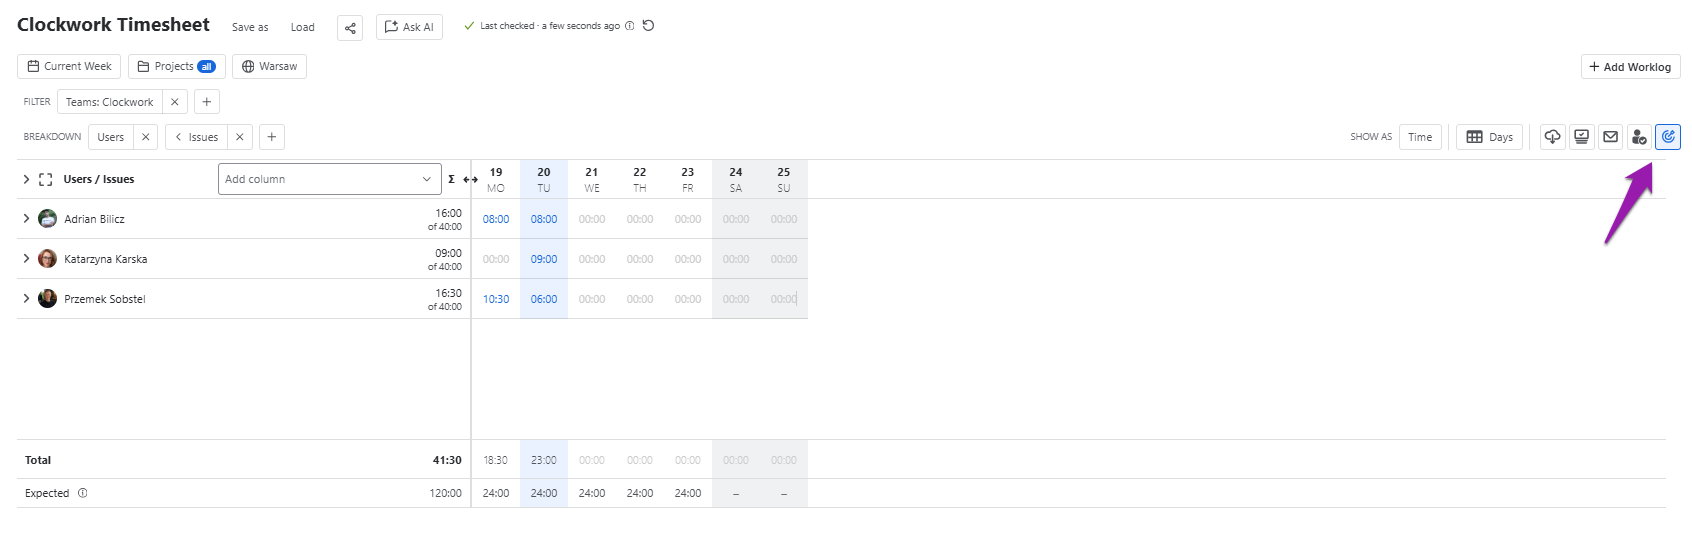The height and width of the screenshot is (543, 1692).
Task: Expand Przemek Sobstel row
Action: (x=26, y=298)
